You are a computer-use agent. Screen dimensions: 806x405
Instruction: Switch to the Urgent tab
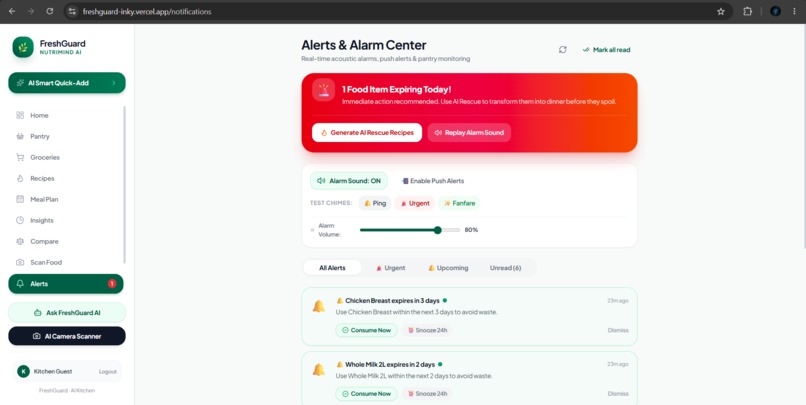391,268
